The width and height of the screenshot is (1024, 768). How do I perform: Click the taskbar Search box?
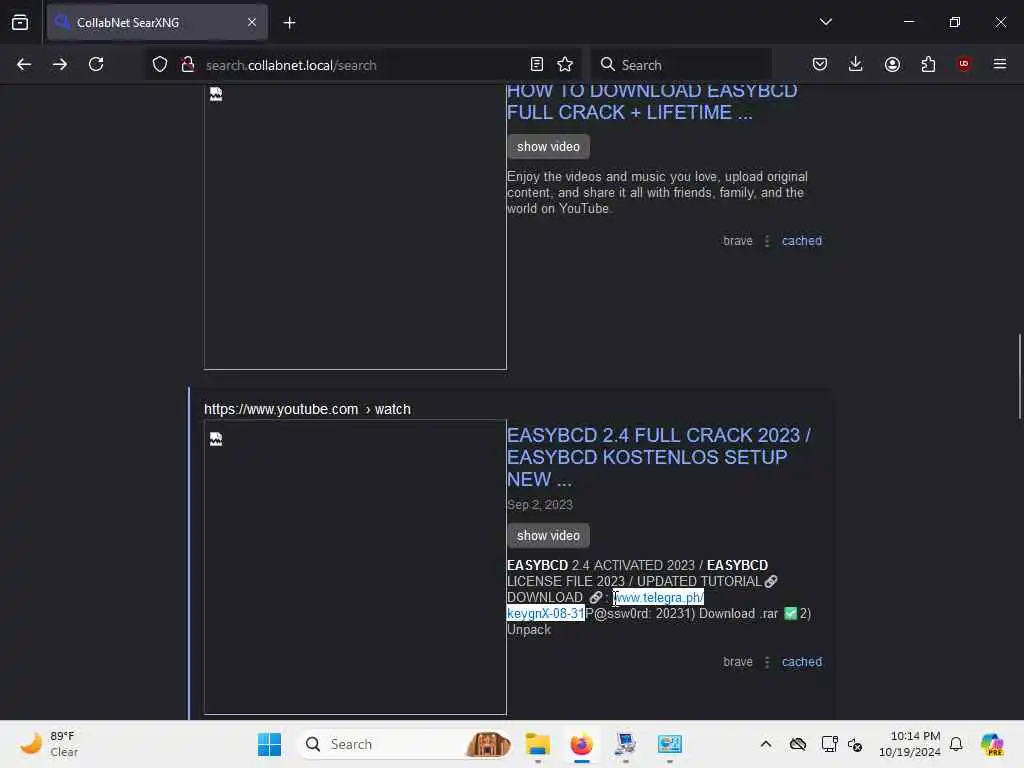405,744
